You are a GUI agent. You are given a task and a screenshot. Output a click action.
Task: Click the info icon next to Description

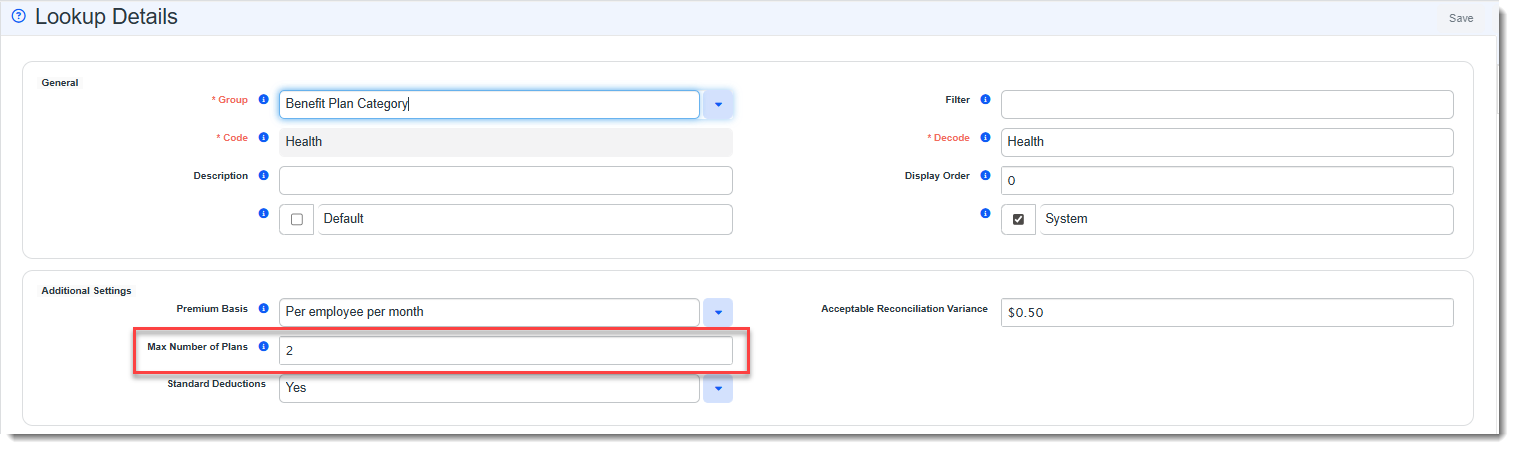click(x=264, y=176)
